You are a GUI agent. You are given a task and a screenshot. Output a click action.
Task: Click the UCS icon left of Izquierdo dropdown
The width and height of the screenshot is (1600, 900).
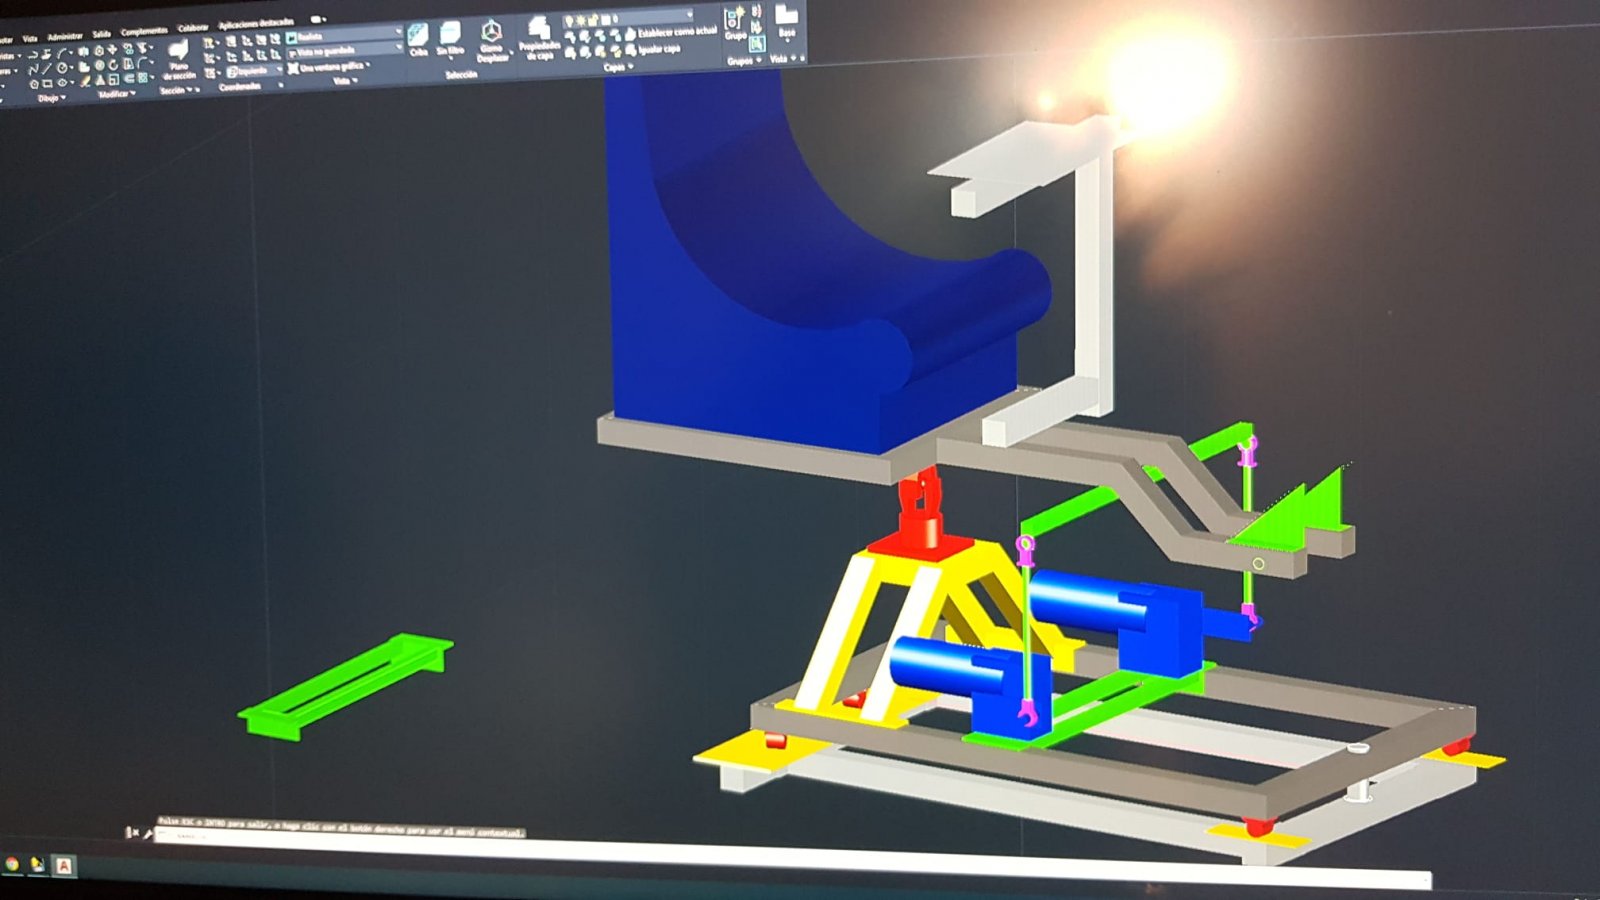(210, 73)
